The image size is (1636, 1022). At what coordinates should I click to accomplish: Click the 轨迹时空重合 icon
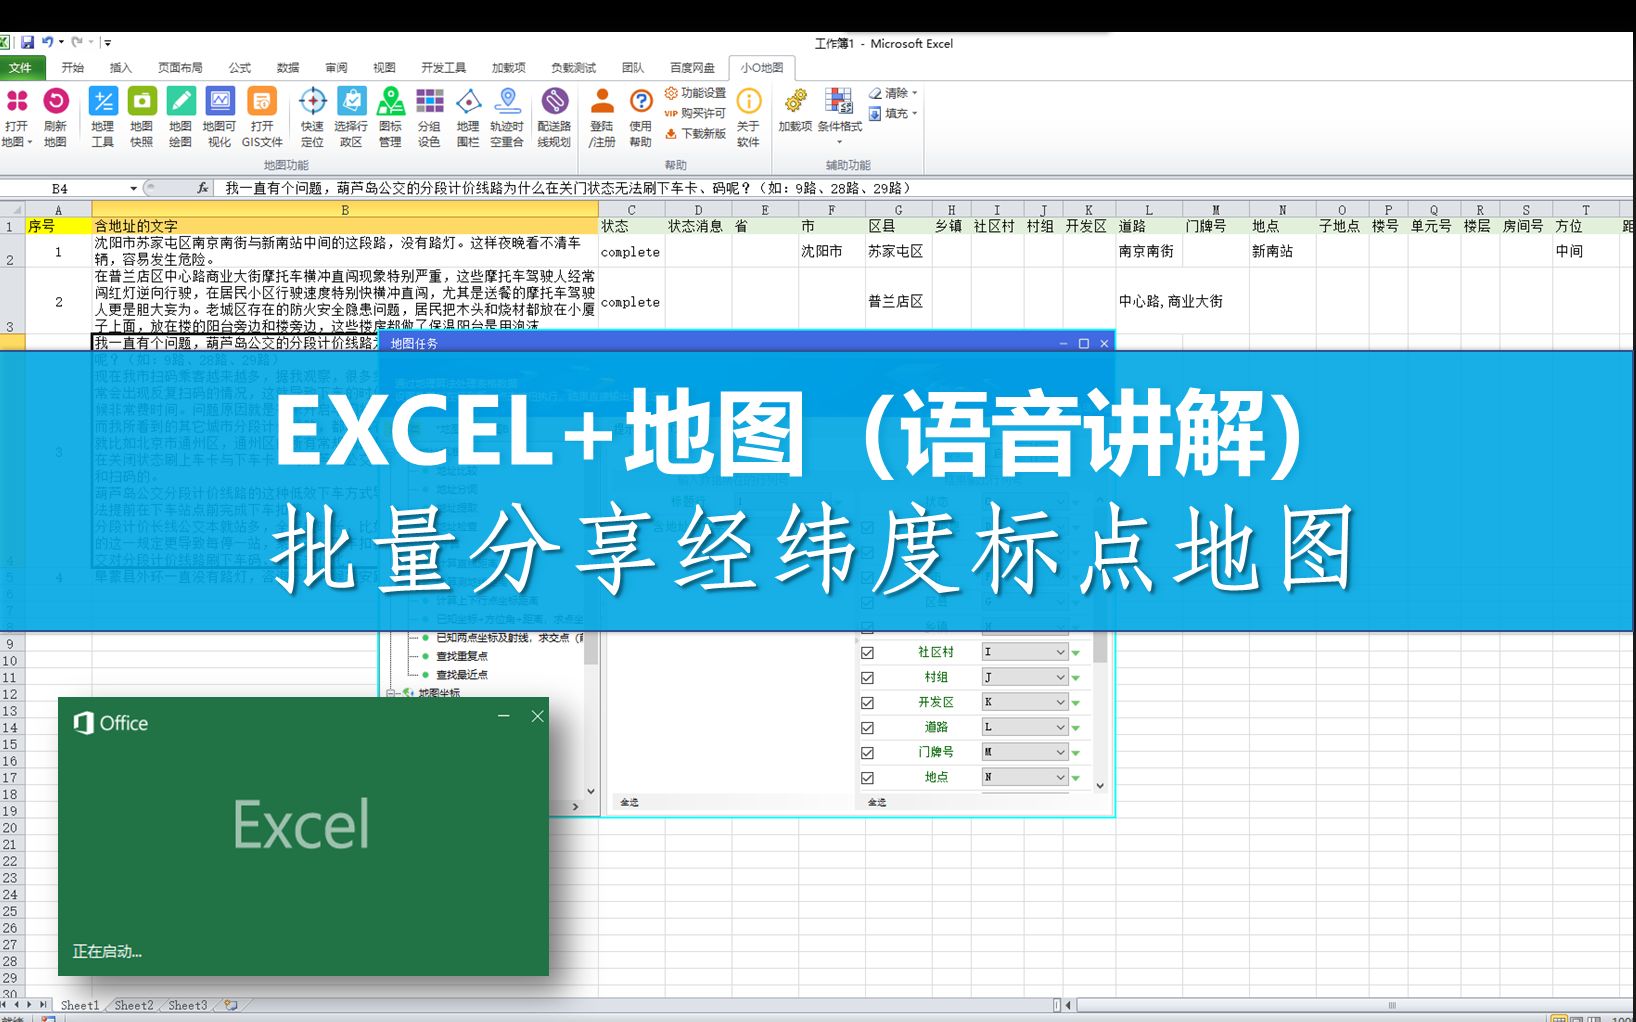tap(507, 118)
